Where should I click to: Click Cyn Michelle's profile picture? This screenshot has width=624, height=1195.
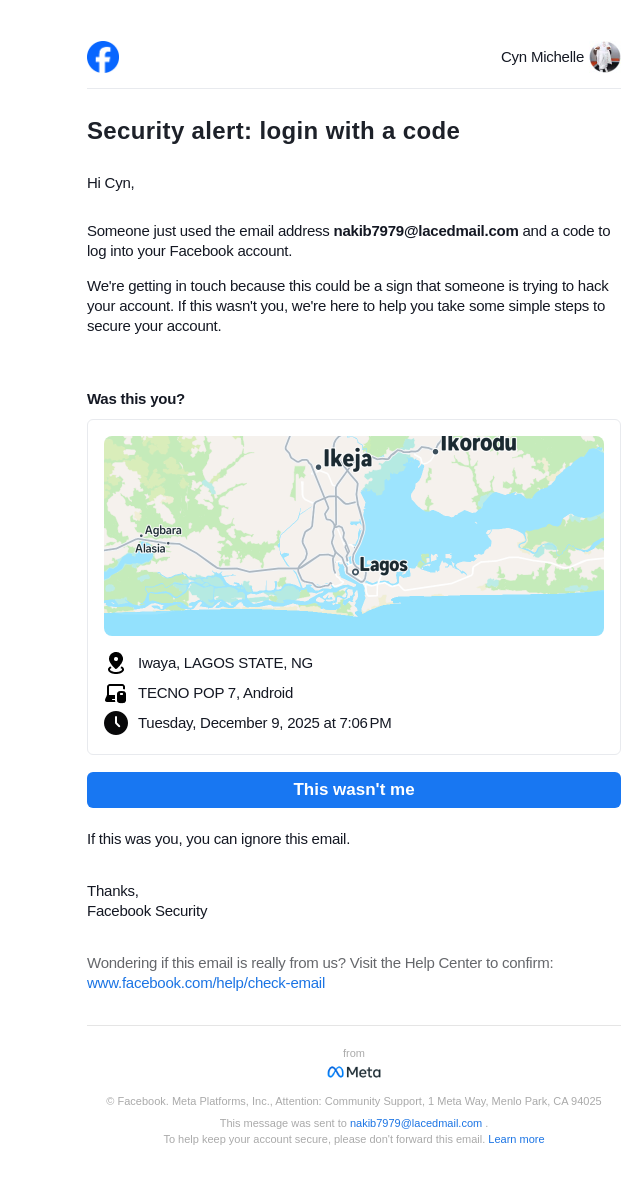tap(605, 57)
